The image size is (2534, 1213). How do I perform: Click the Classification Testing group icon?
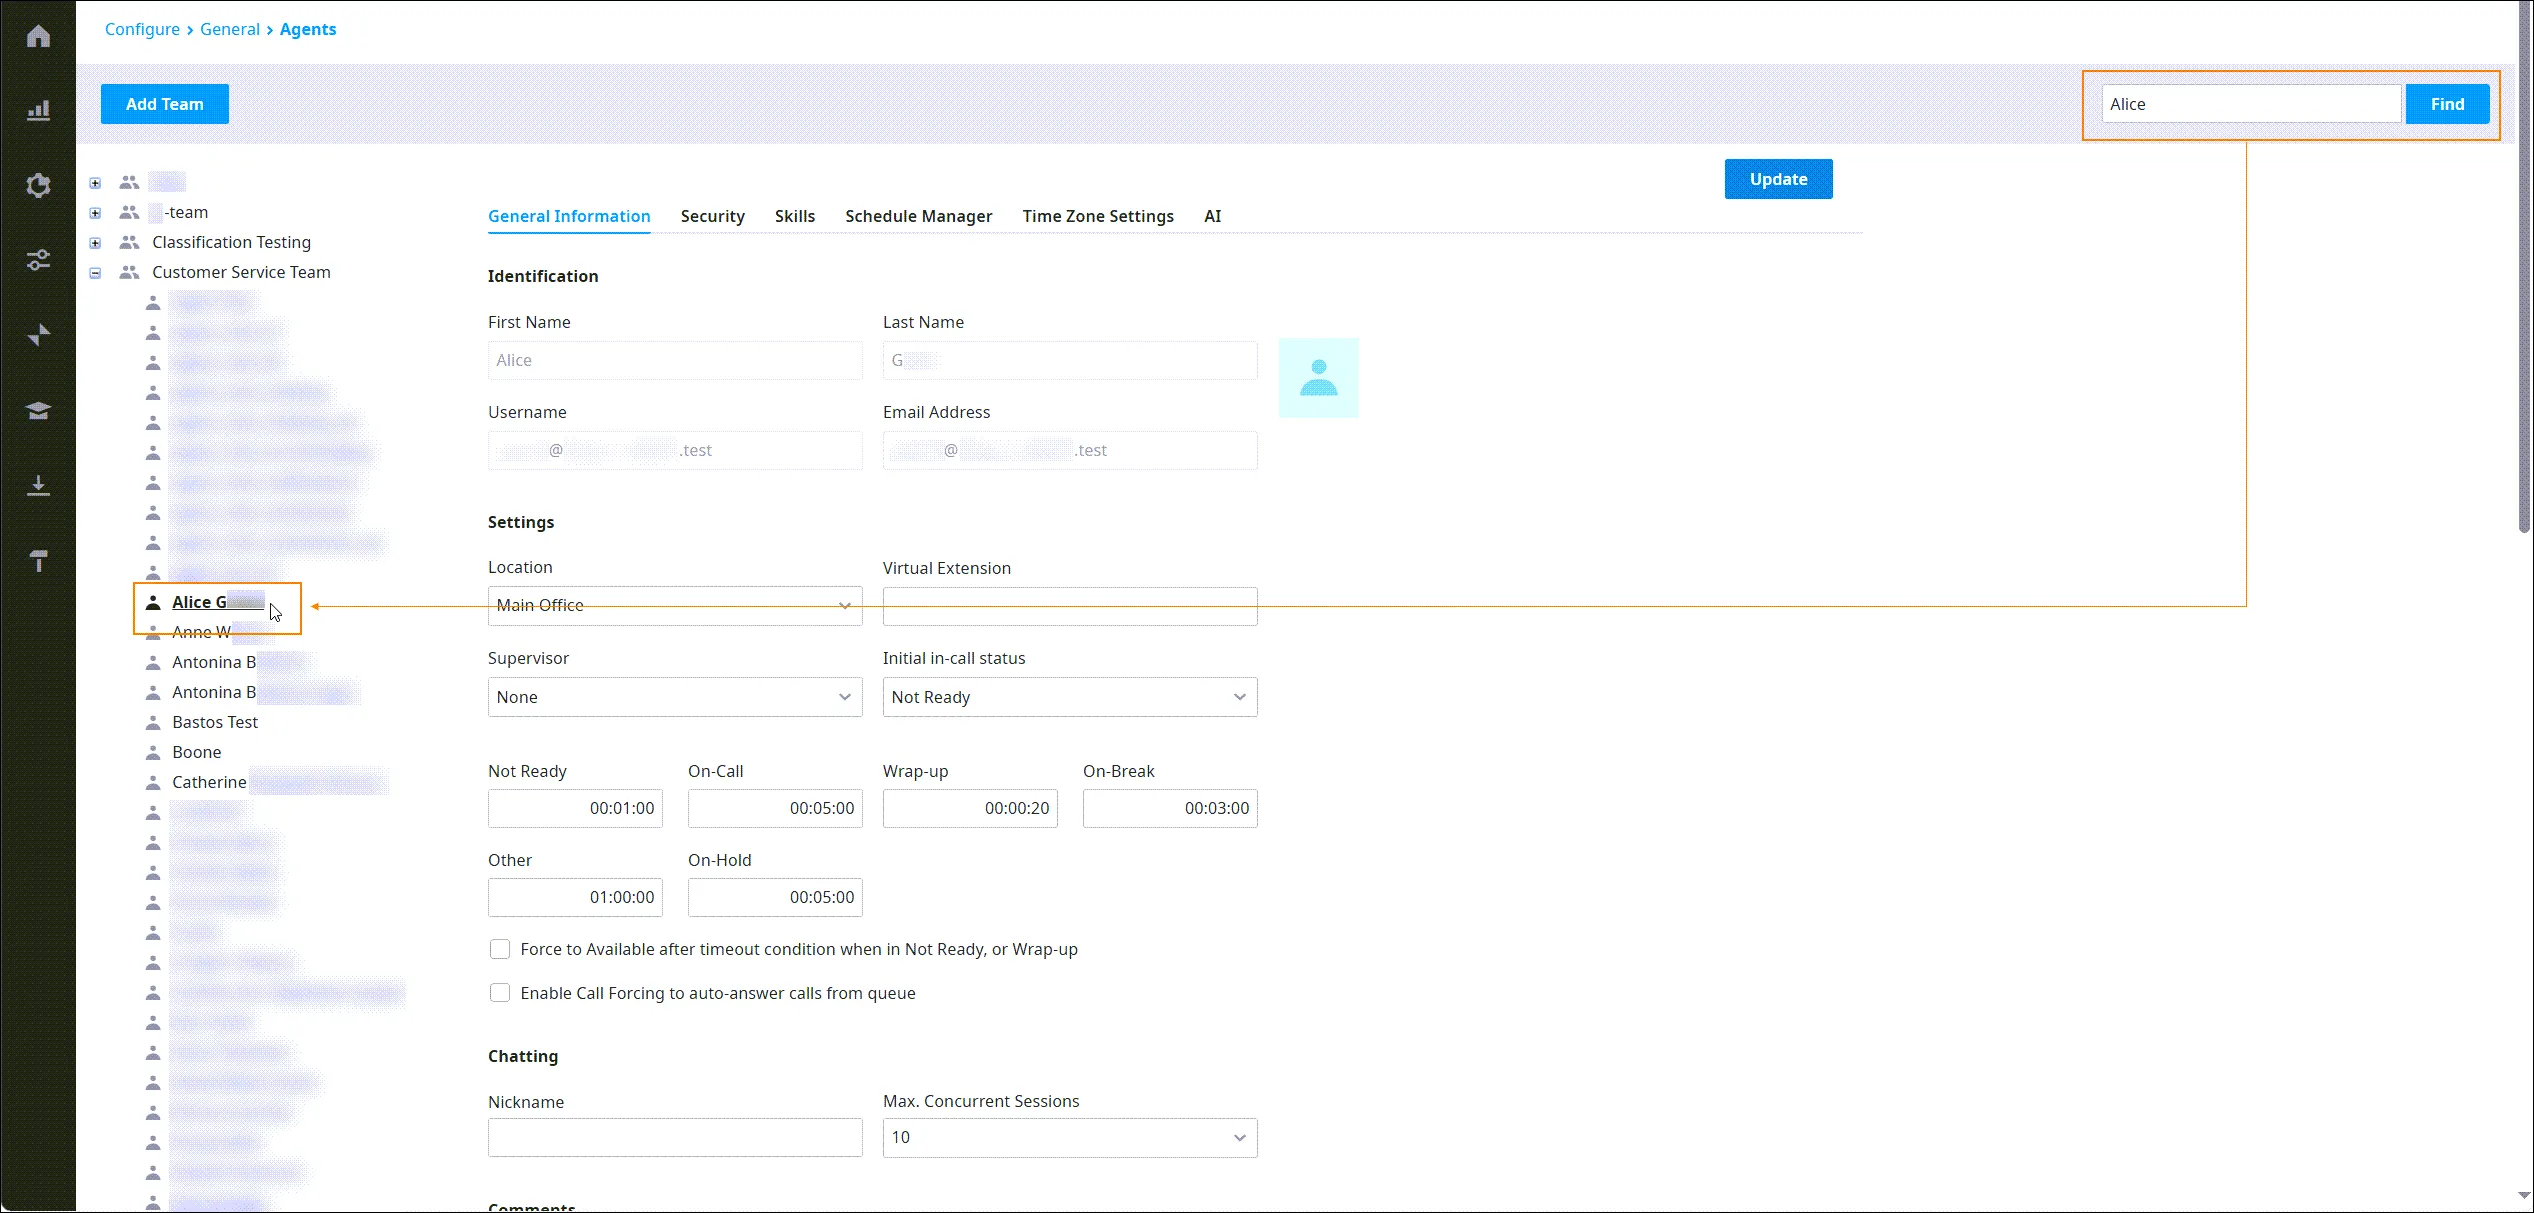pos(129,242)
